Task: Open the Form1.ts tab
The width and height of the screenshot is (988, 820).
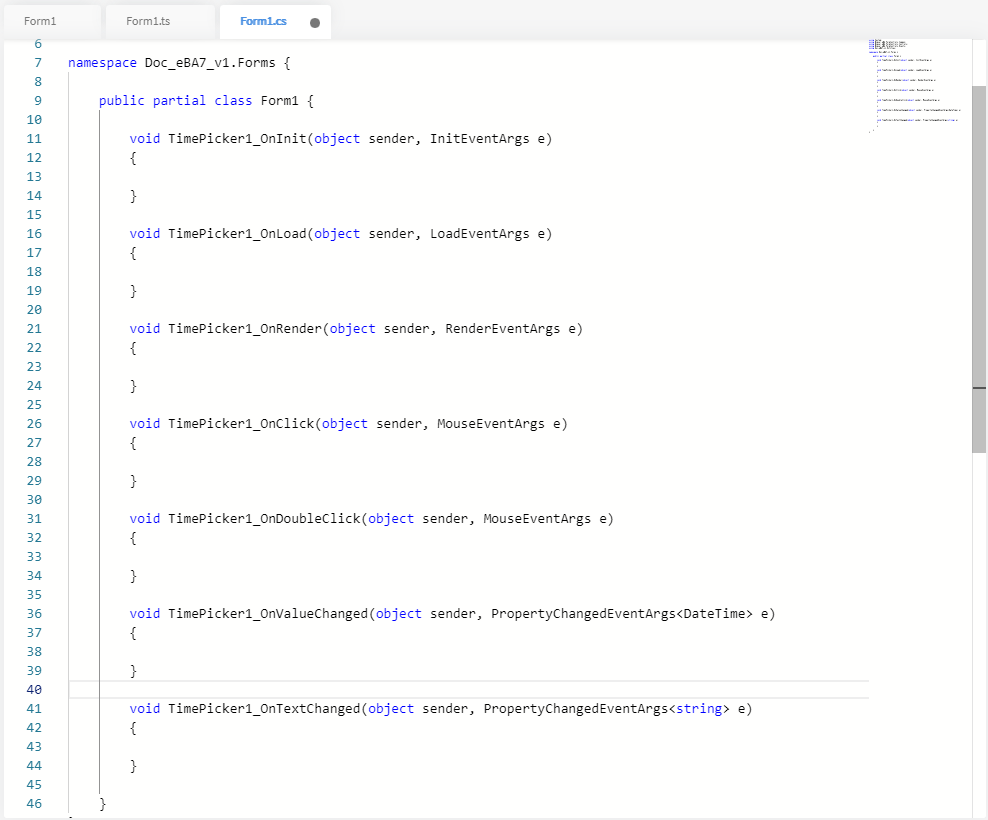Action: coord(149,21)
